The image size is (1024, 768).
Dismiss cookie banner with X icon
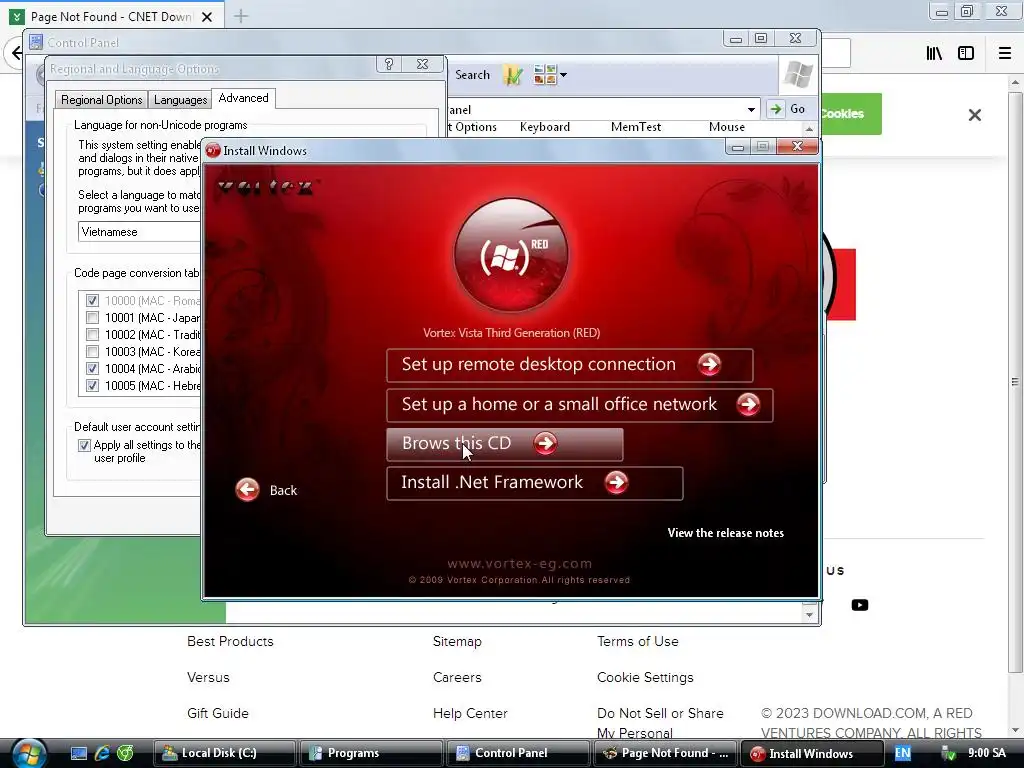coord(974,115)
